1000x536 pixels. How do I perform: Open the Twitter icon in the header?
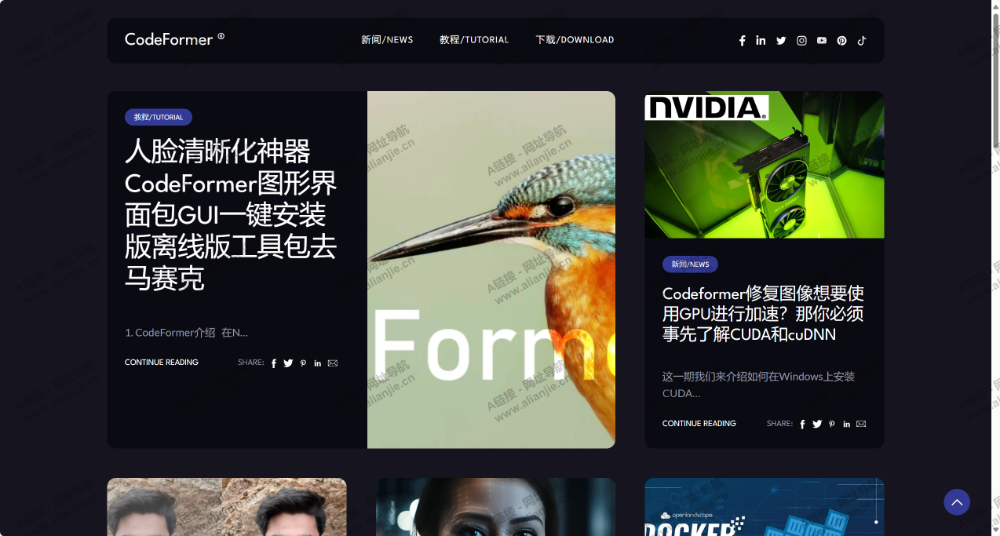coord(781,41)
